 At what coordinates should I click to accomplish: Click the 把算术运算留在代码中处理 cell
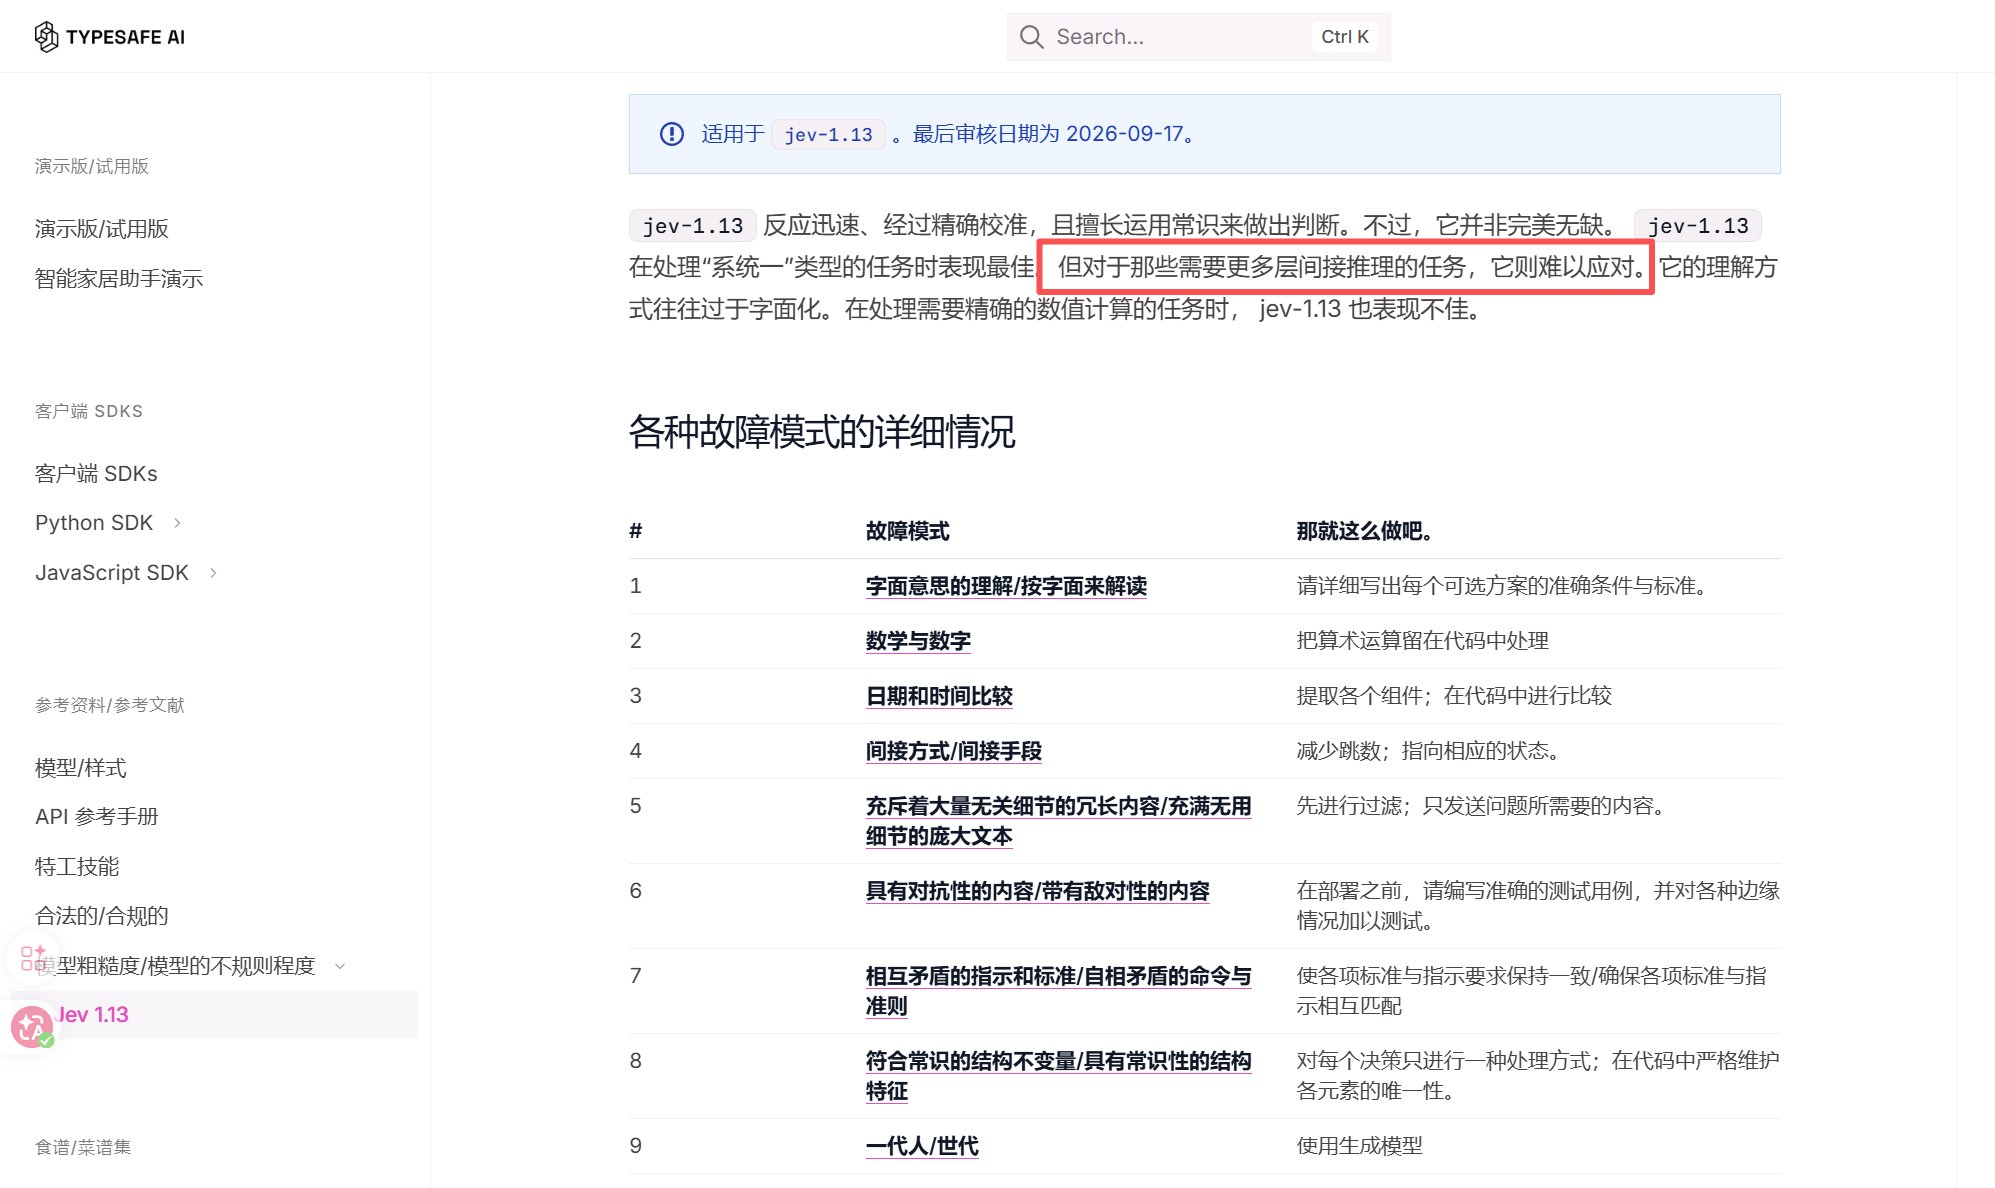click(1423, 641)
